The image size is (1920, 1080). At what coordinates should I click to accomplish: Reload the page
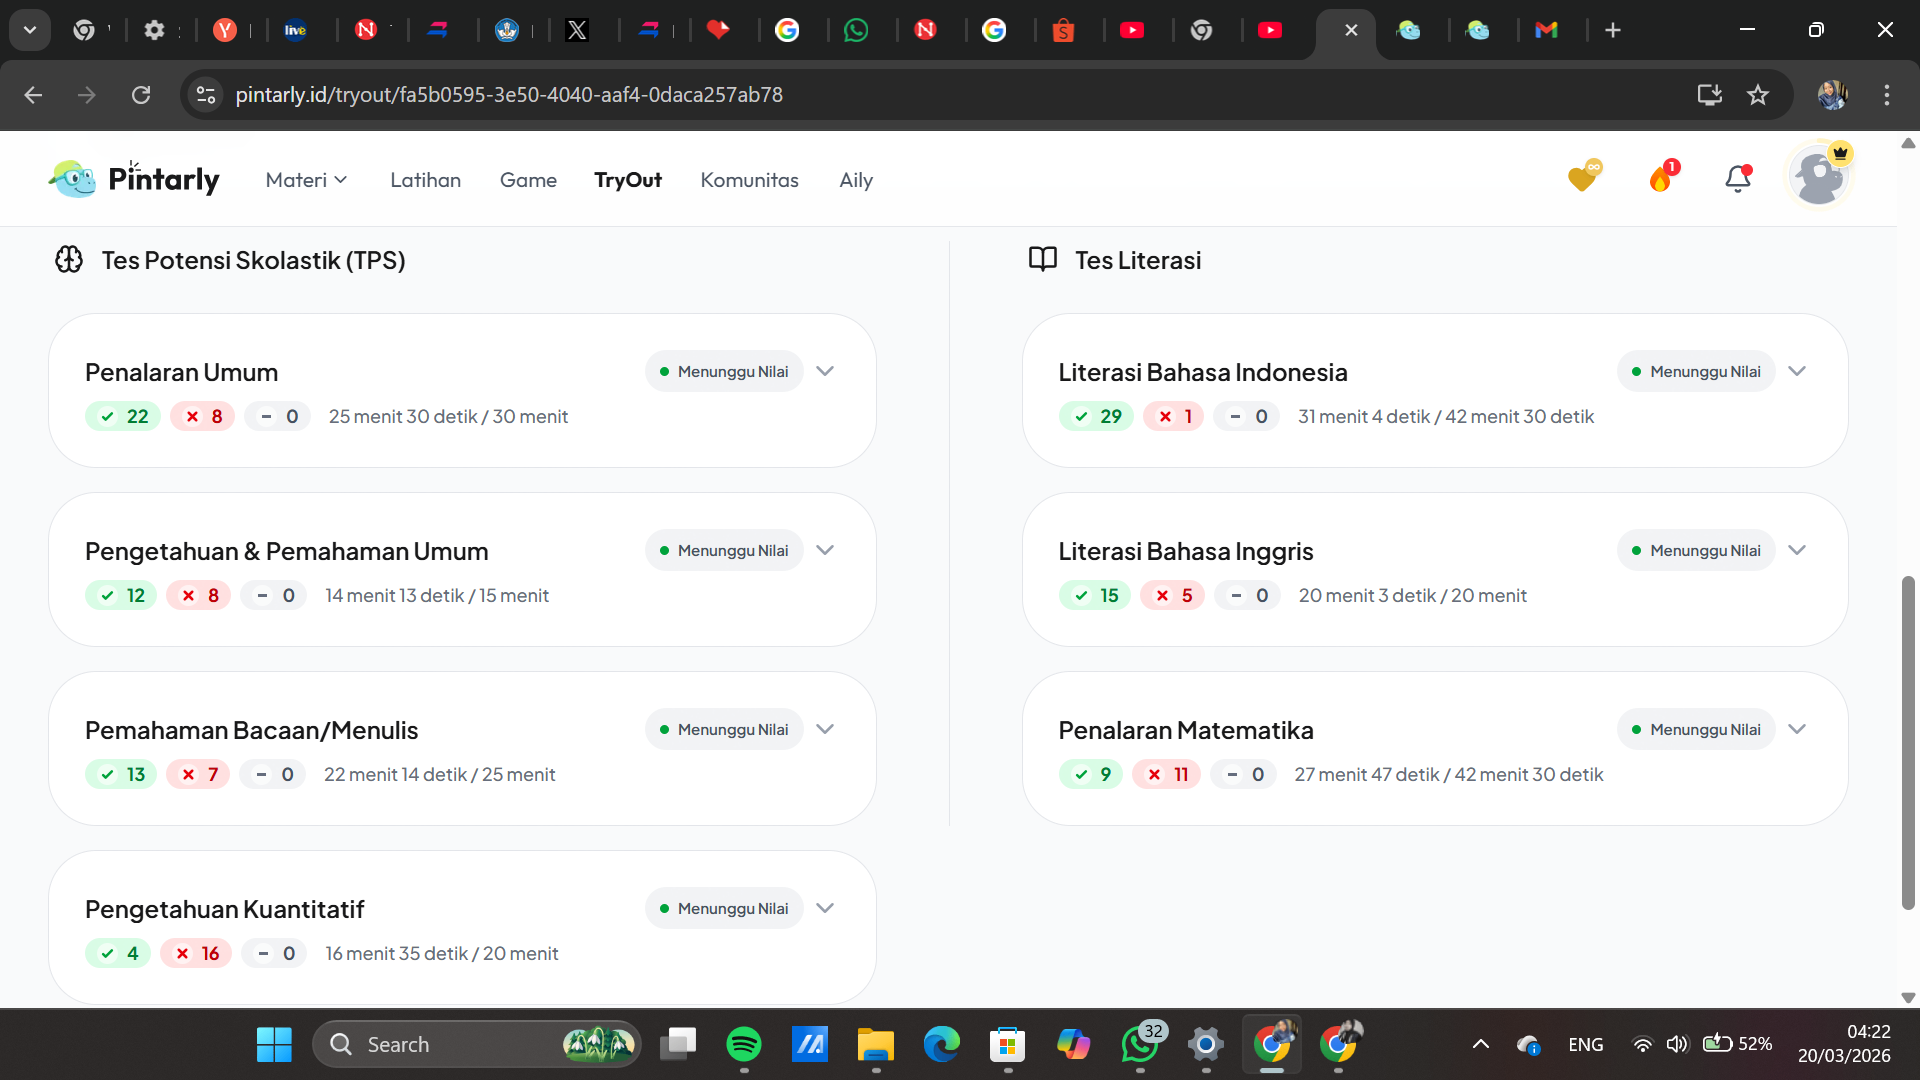[x=141, y=95]
